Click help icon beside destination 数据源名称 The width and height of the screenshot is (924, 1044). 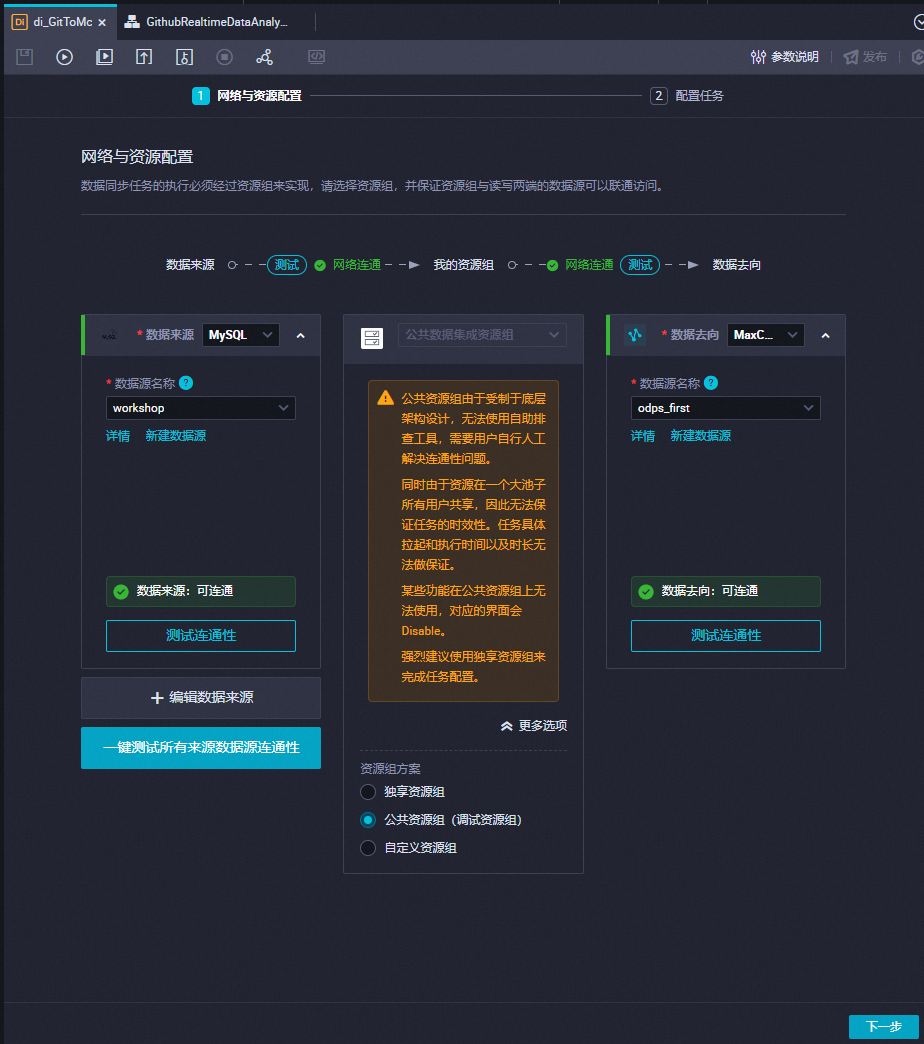pyautogui.click(x=711, y=383)
